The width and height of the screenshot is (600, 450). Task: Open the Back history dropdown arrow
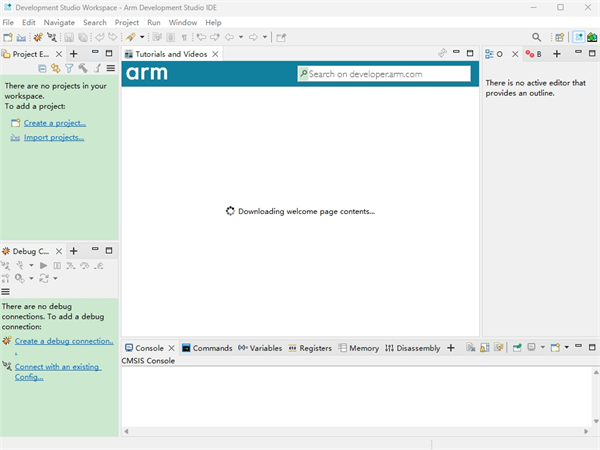pos(241,37)
